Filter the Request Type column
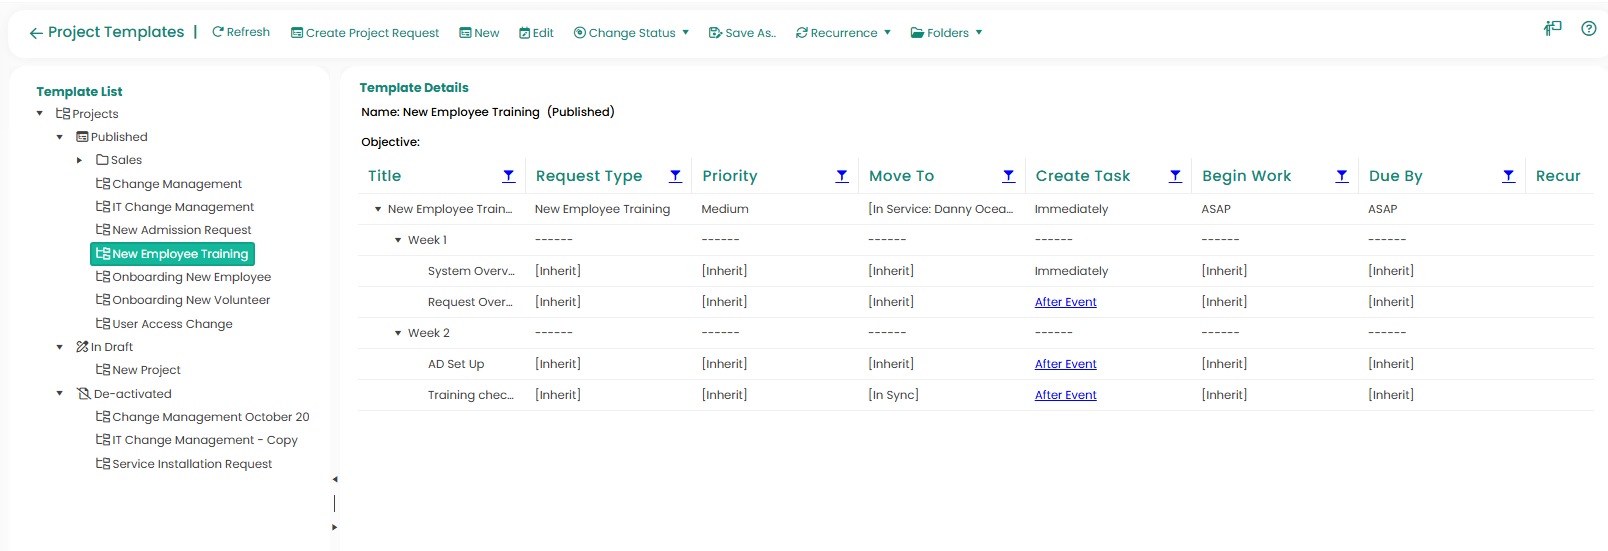Screen dimensions: 1608x551 coord(675,176)
